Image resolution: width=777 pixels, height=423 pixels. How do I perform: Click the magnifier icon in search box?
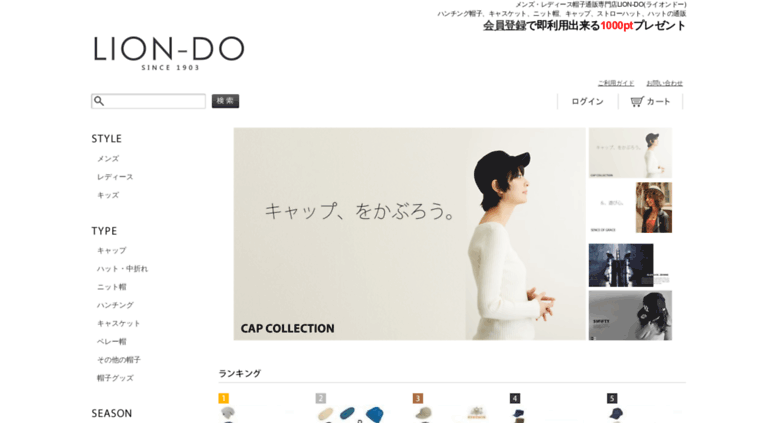(99, 101)
